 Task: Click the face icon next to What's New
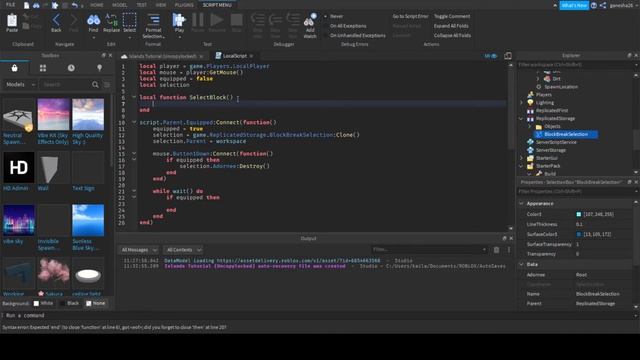594,5
